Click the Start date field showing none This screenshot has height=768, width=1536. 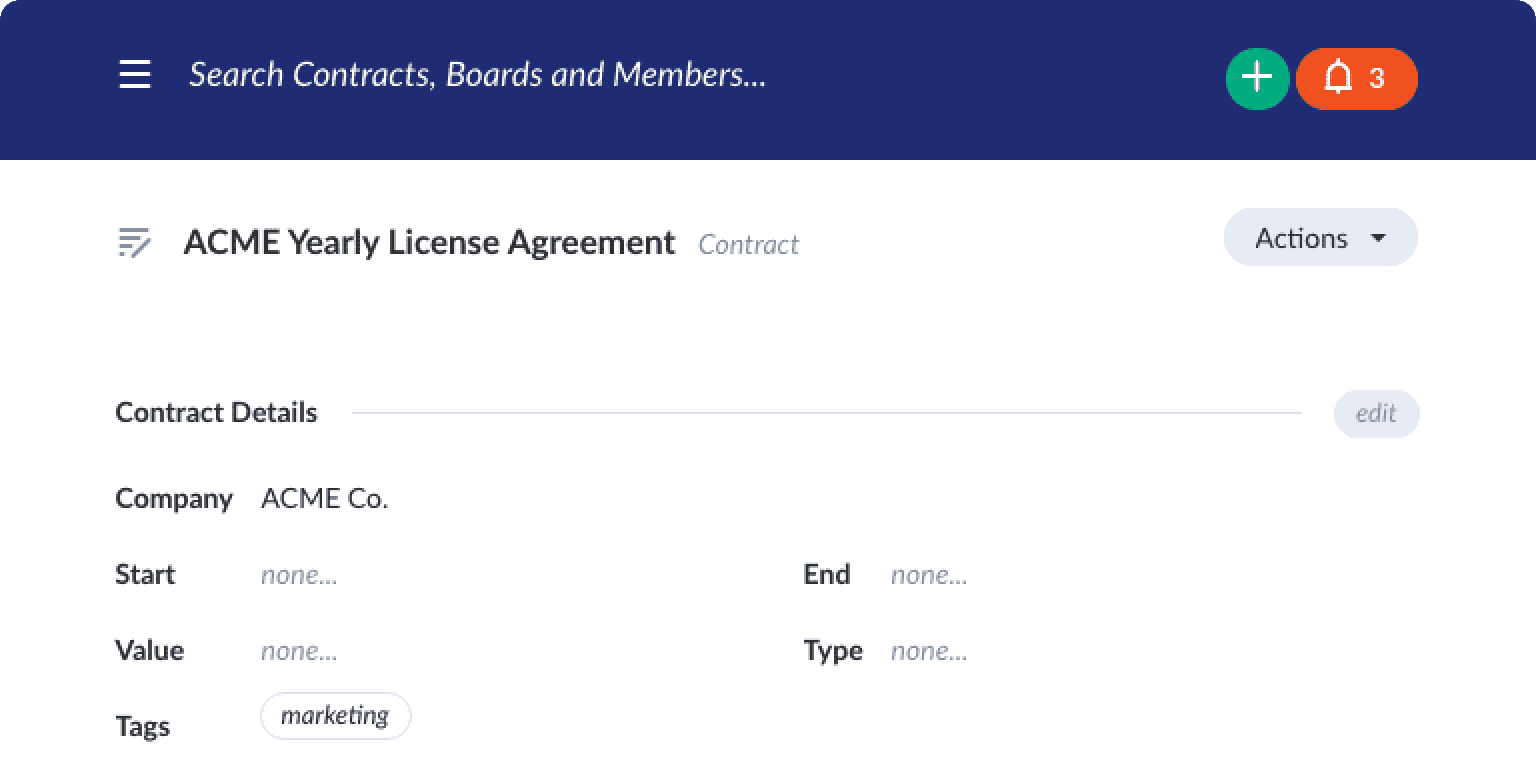[298, 575]
